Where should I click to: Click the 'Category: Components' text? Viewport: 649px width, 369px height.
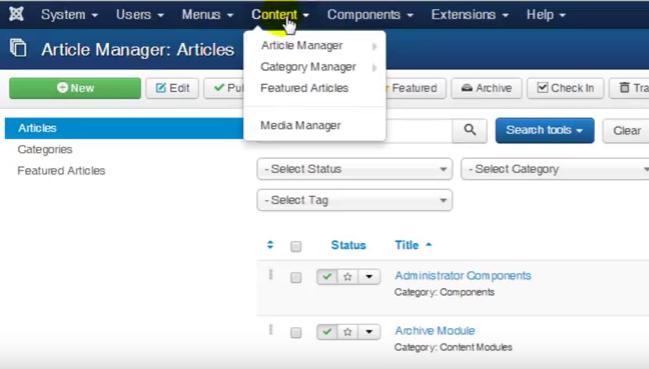[x=444, y=292]
